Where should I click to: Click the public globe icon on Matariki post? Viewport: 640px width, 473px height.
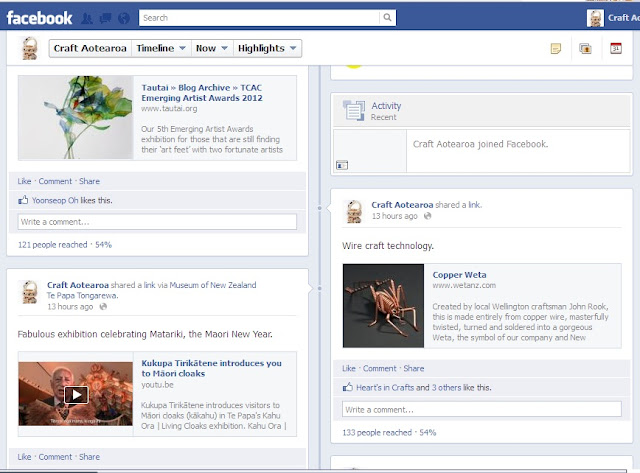tap(103, 306)
